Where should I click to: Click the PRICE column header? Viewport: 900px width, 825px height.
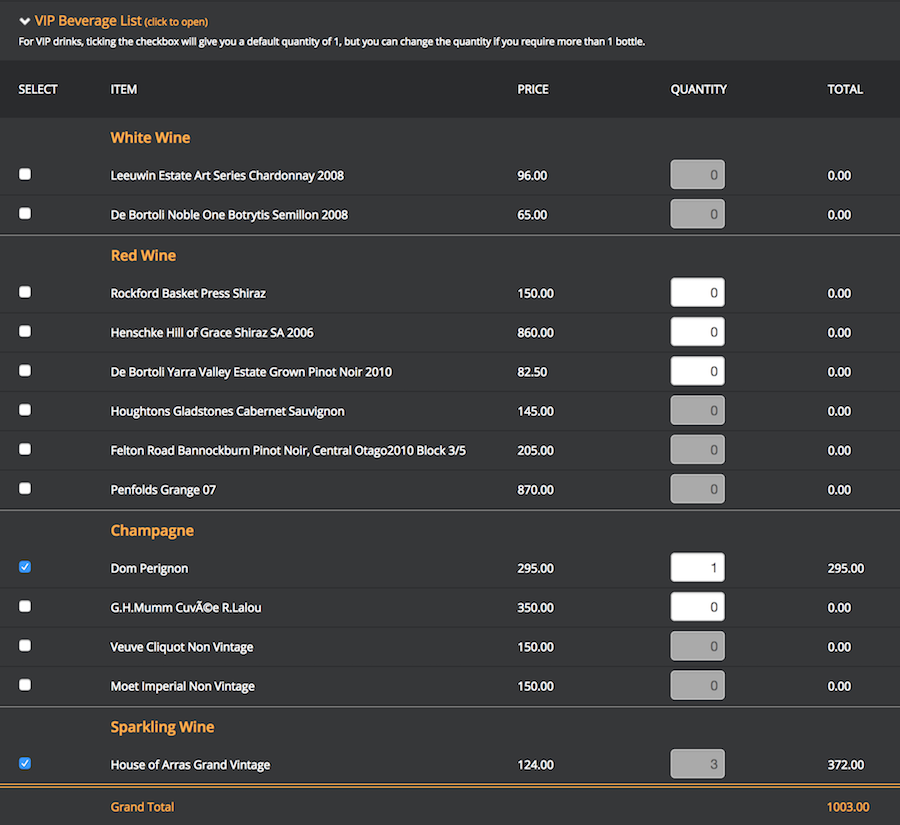pos(533,90)
